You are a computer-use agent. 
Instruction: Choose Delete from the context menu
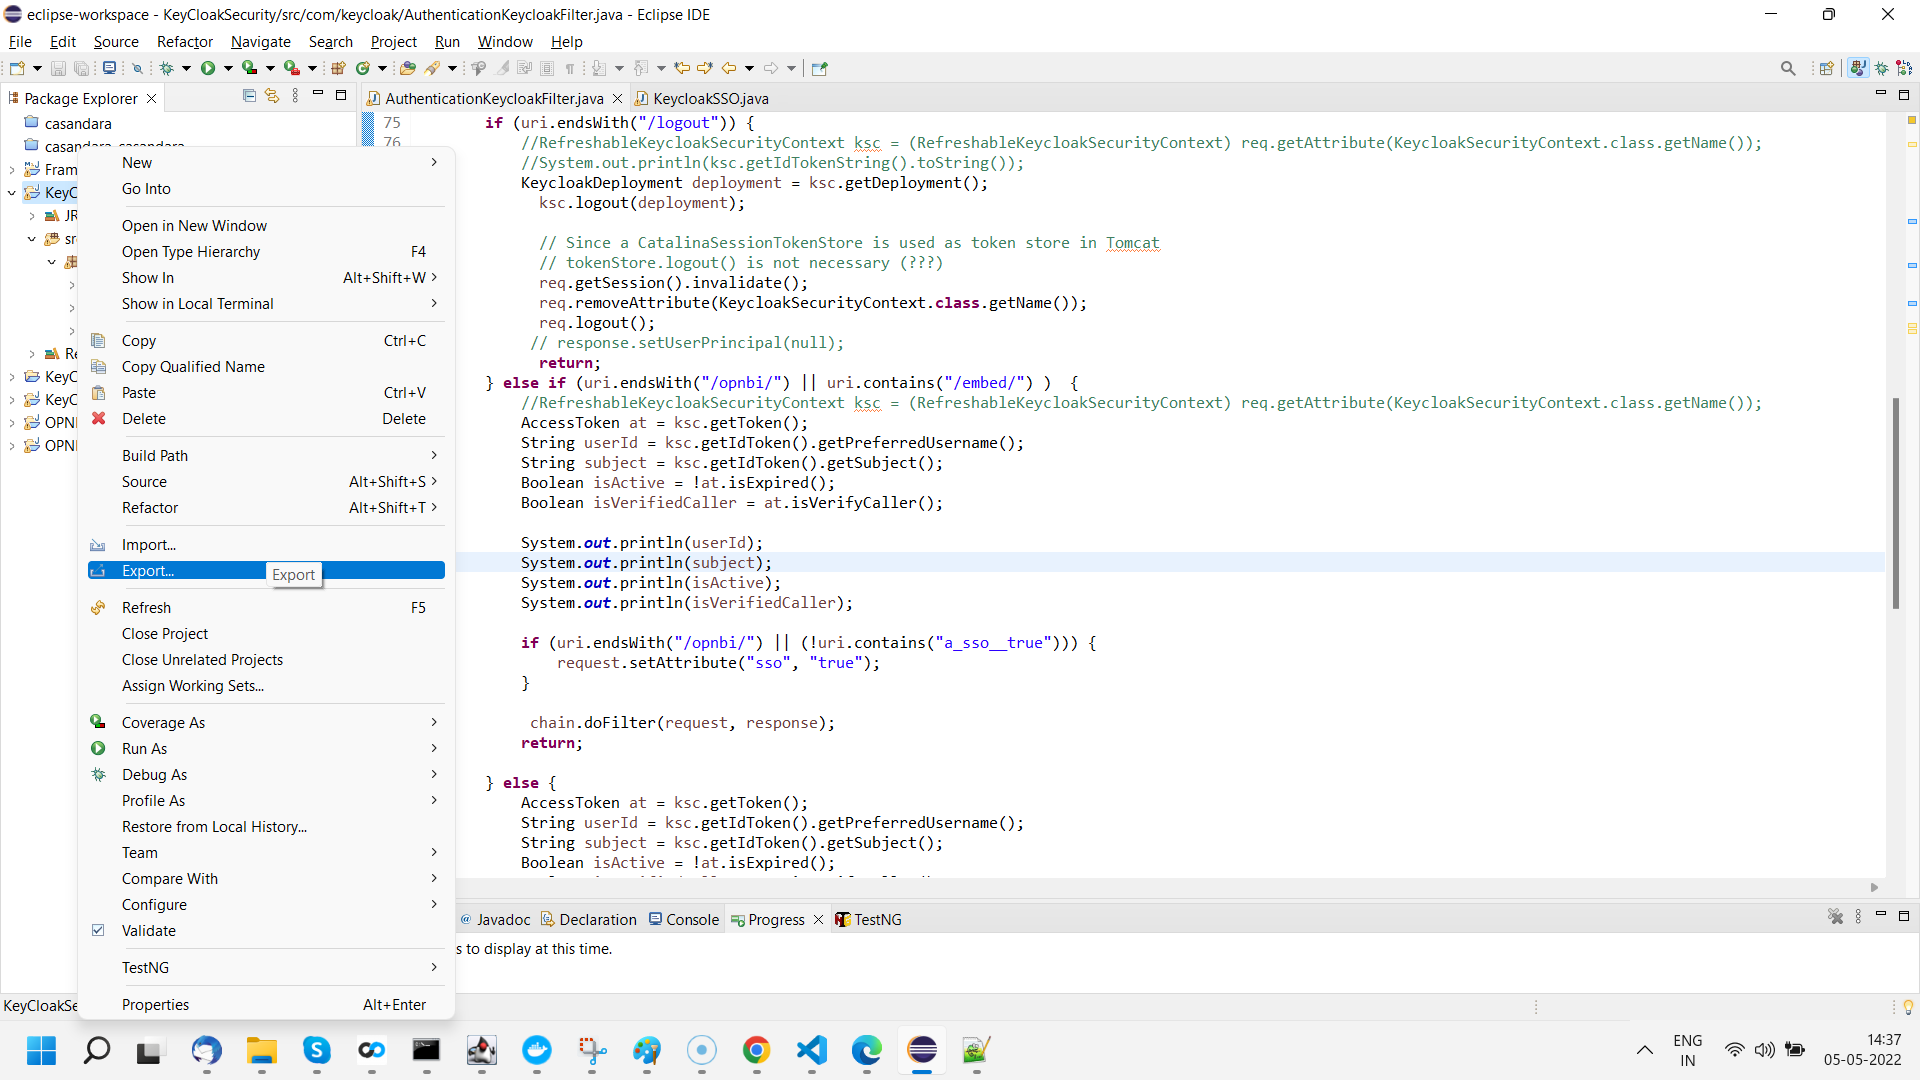coord(266,418)
